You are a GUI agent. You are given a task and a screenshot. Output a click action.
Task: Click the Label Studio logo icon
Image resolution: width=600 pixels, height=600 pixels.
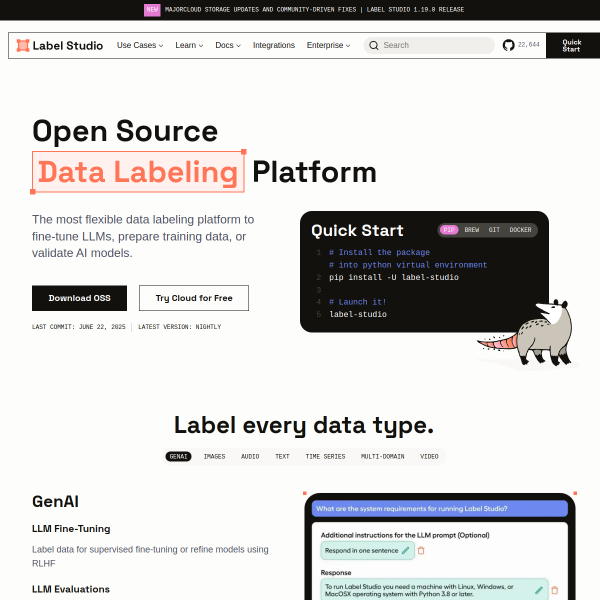23,45
